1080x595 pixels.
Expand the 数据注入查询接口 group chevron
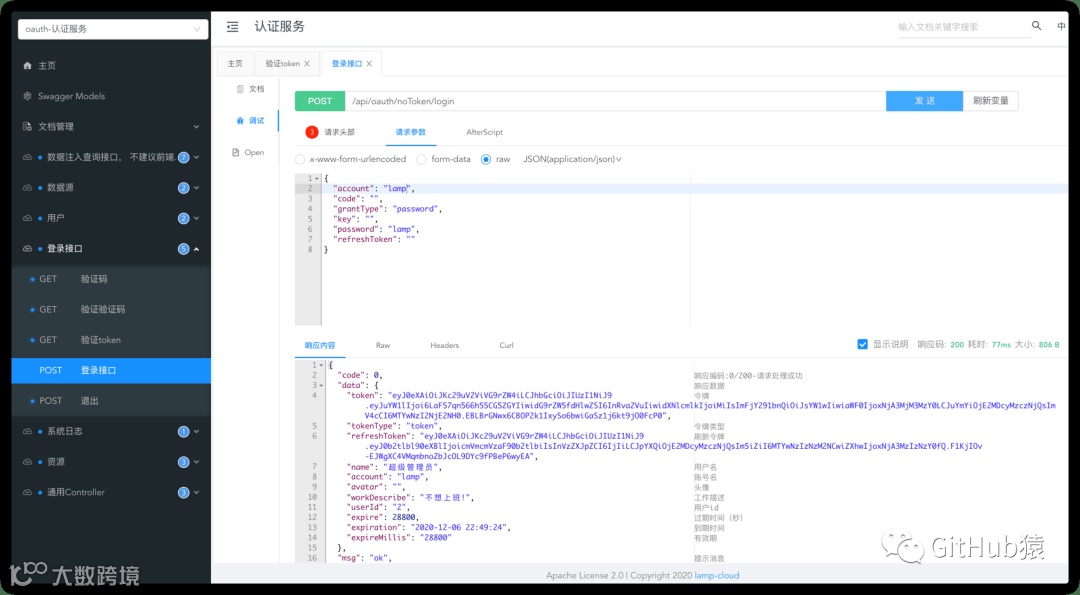(x=196, y=157)
